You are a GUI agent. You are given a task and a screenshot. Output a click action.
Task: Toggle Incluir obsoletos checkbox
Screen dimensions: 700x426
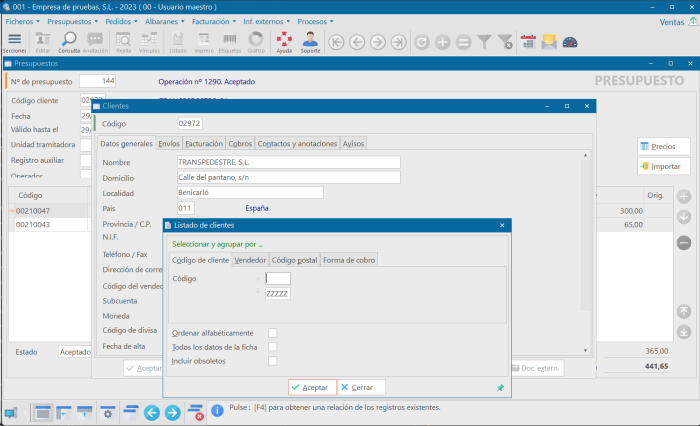click(x=272, y=361)
